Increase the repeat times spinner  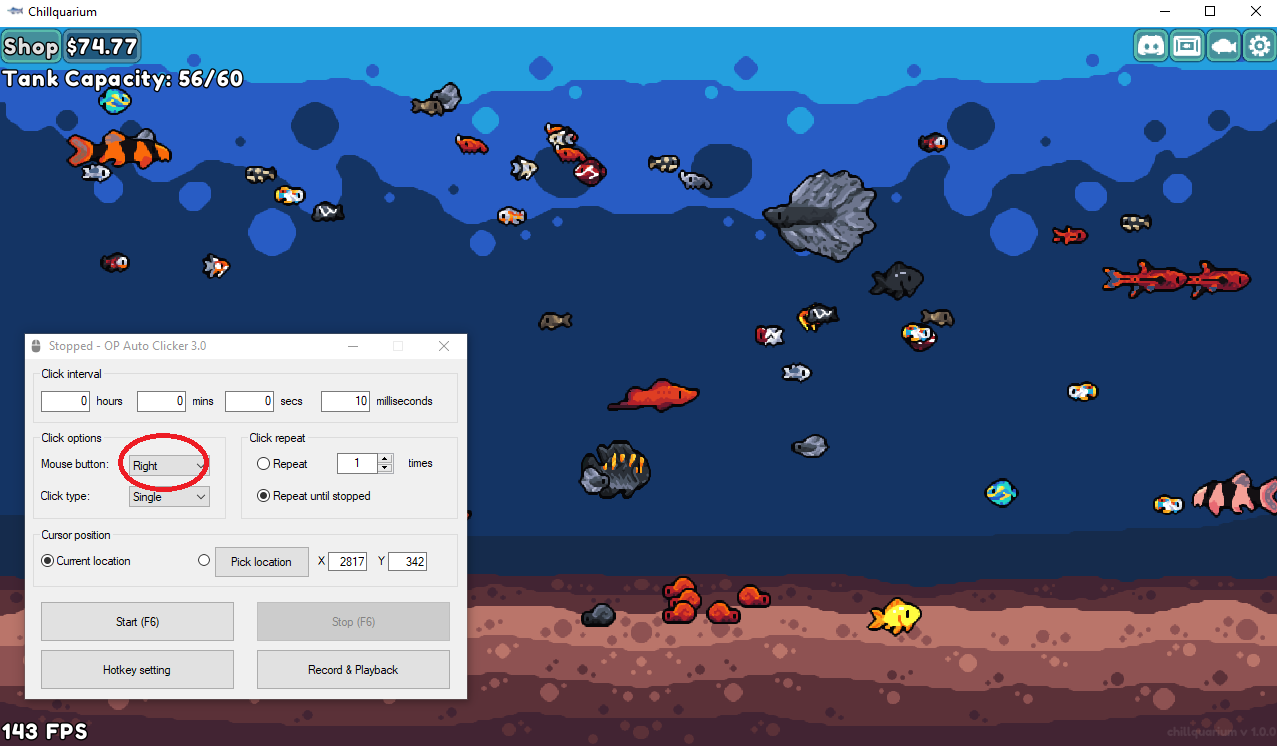(x=385, y=458)
